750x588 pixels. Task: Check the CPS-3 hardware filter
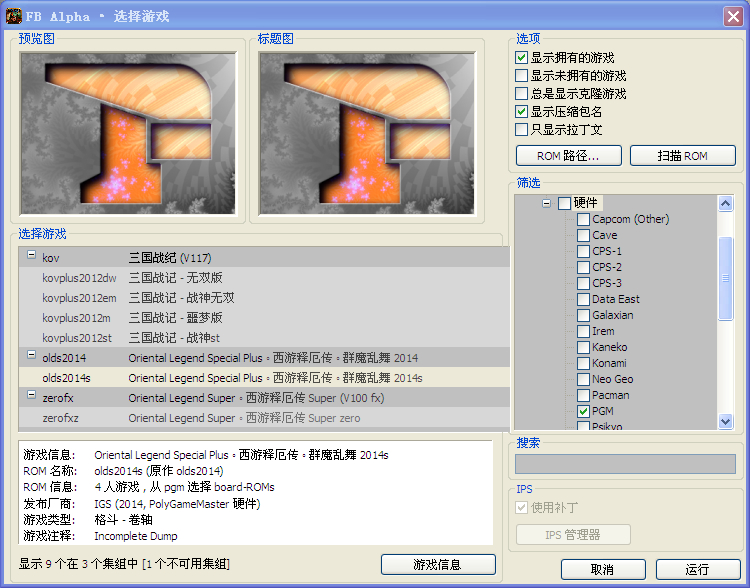[x=583, y=283]
